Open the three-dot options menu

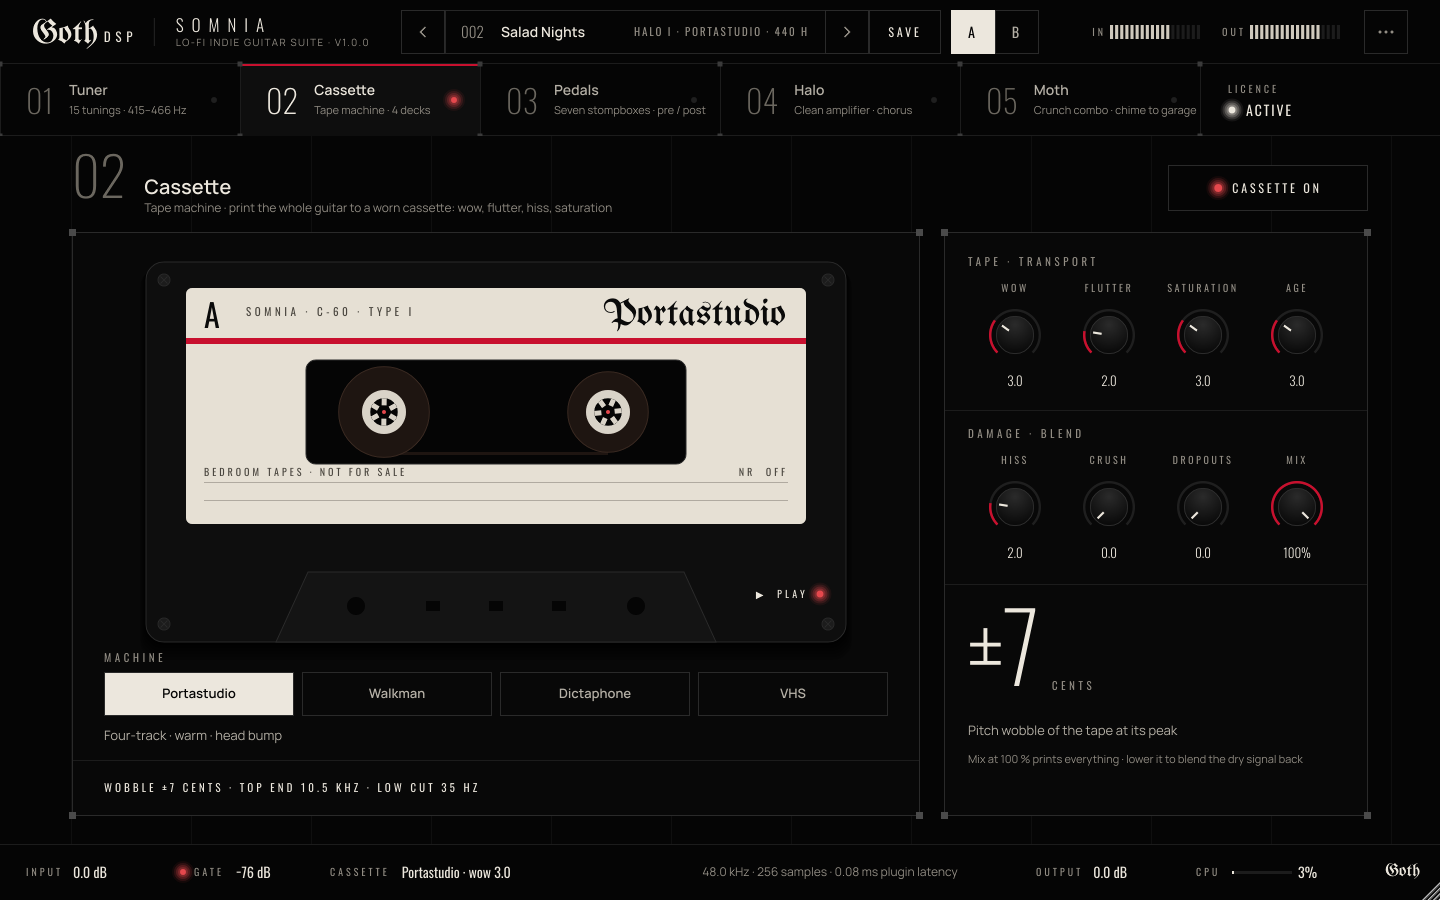pyautogui.click(x=1386, y=32)
